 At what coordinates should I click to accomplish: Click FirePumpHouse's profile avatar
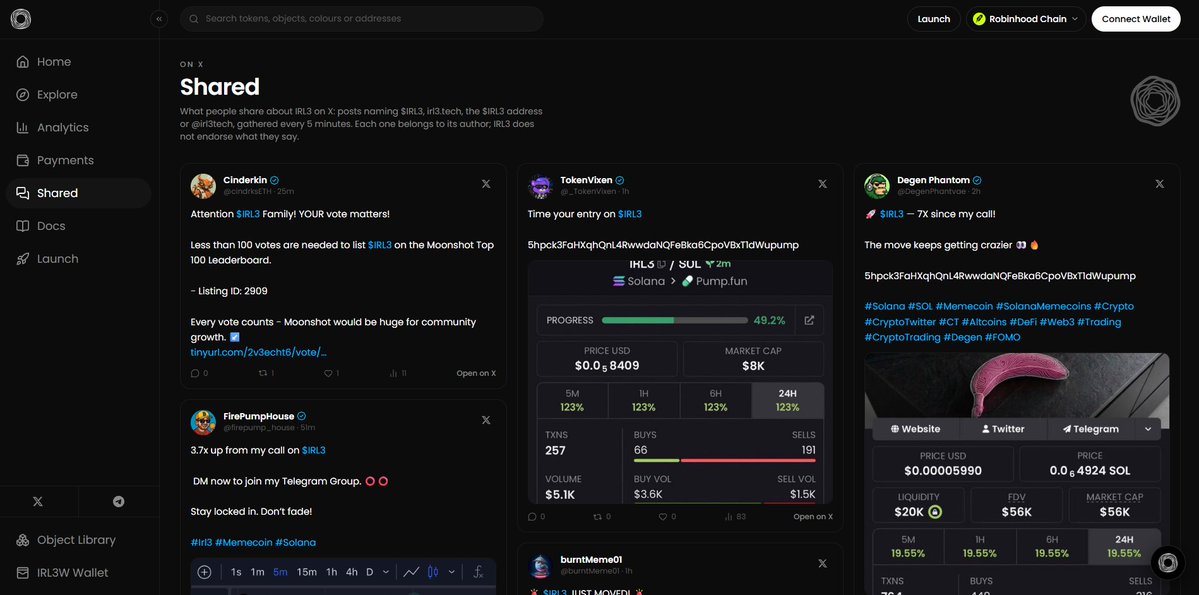(203, 422)
